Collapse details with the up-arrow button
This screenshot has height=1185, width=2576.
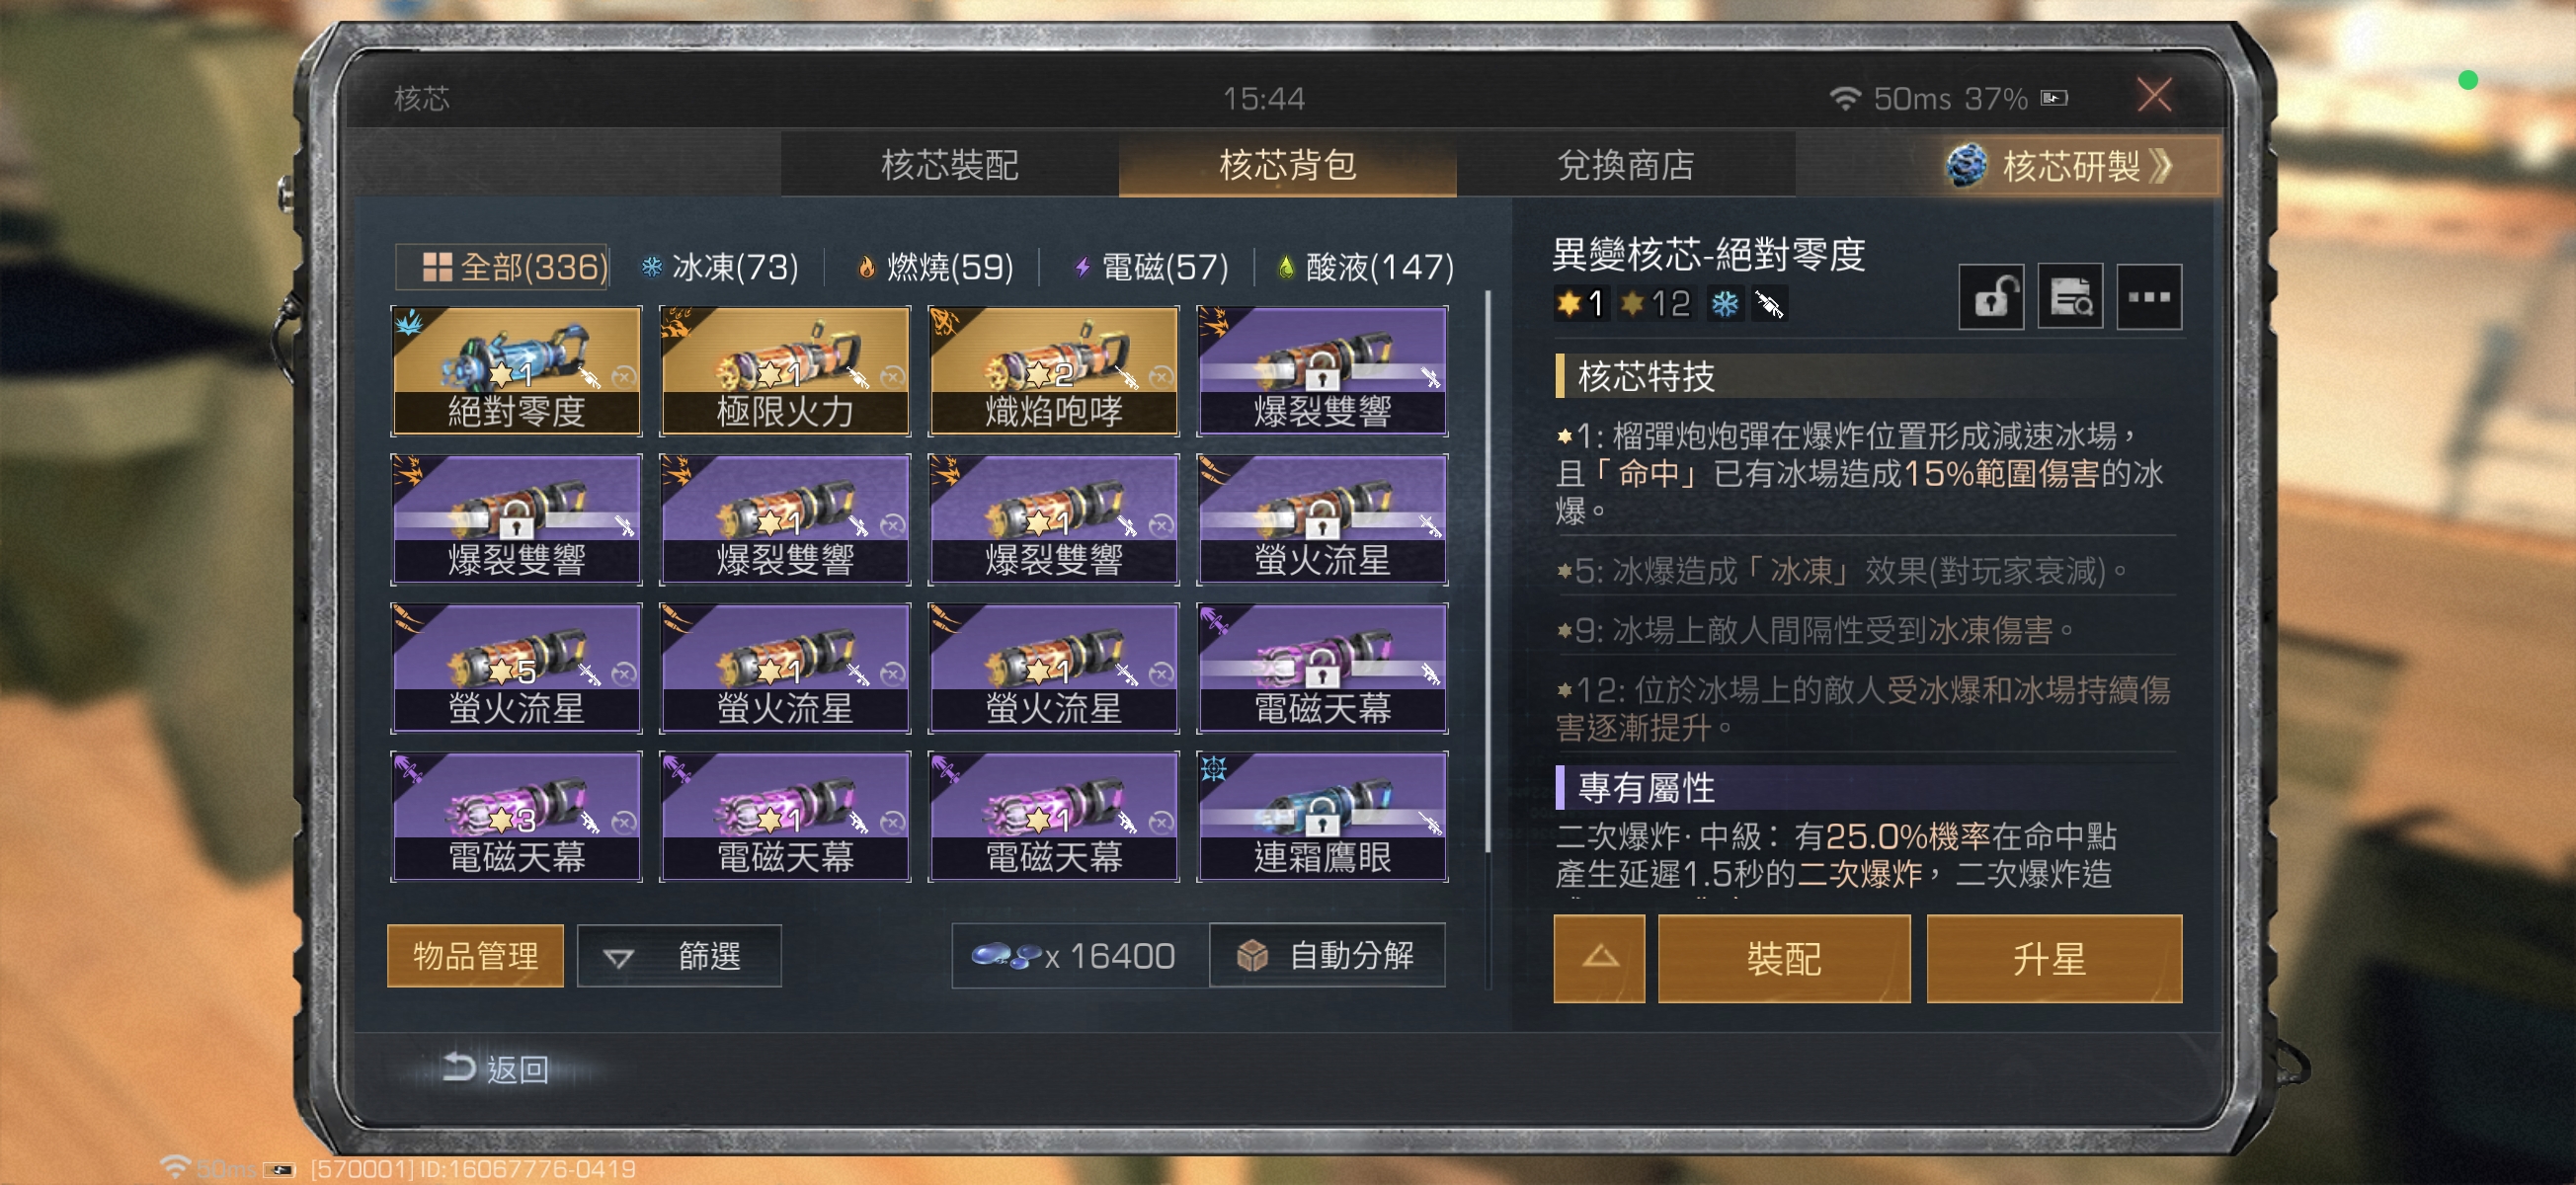pos(1599,959)
